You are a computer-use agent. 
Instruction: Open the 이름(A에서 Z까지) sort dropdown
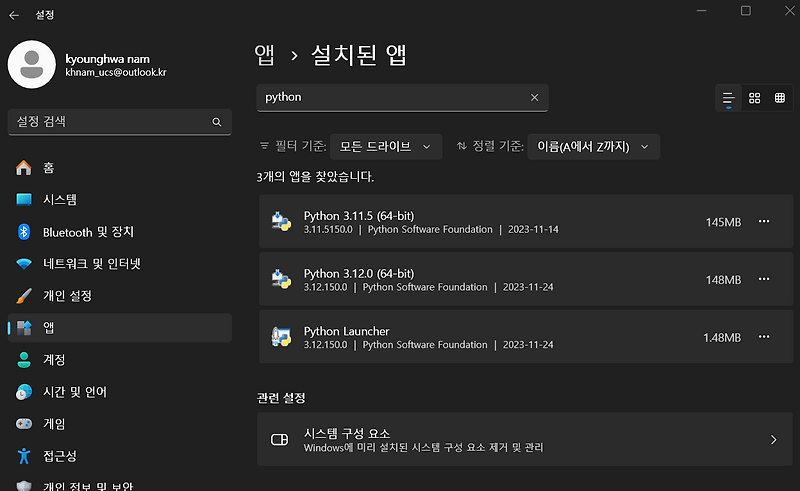593,147
